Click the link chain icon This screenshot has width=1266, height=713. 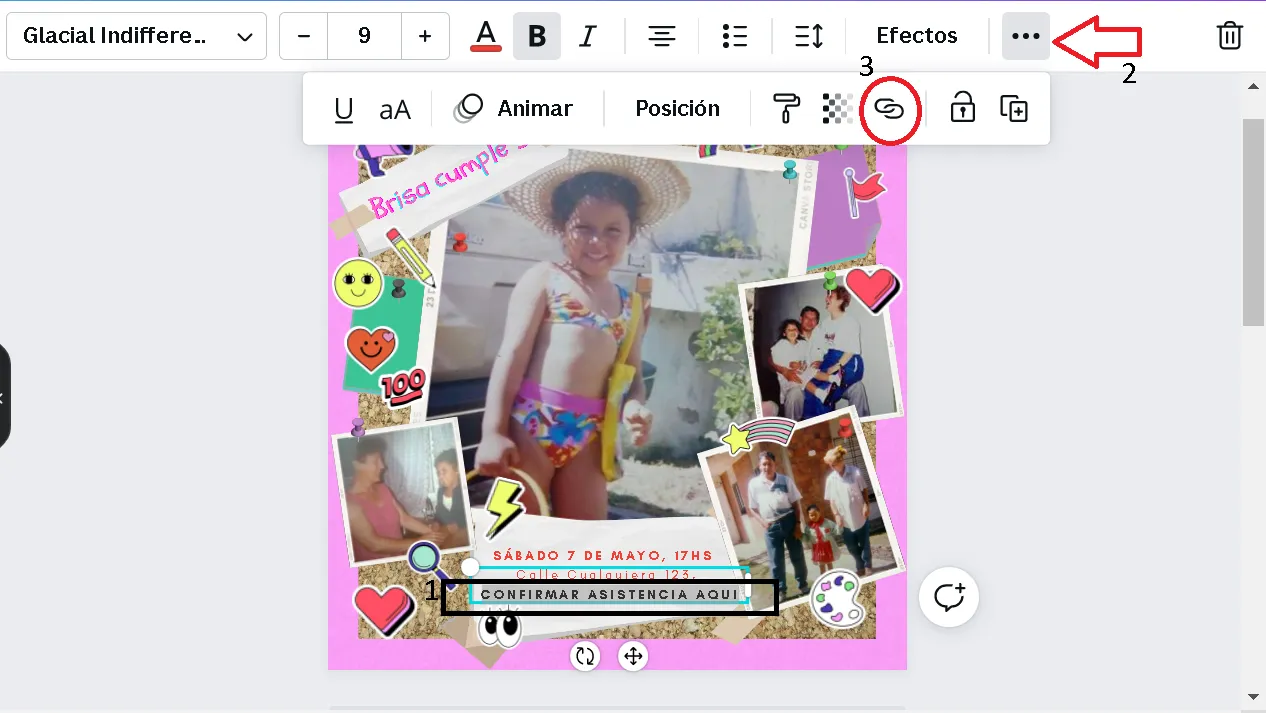889,109
